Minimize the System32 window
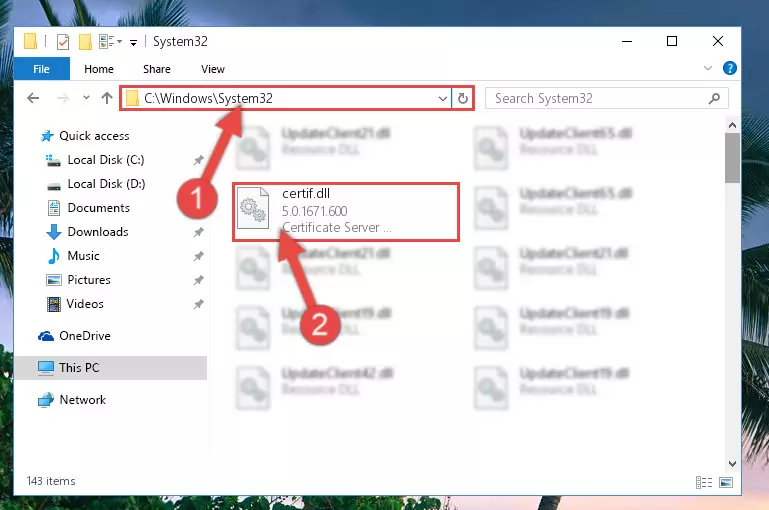769x510 pixels. click(627, 42)
